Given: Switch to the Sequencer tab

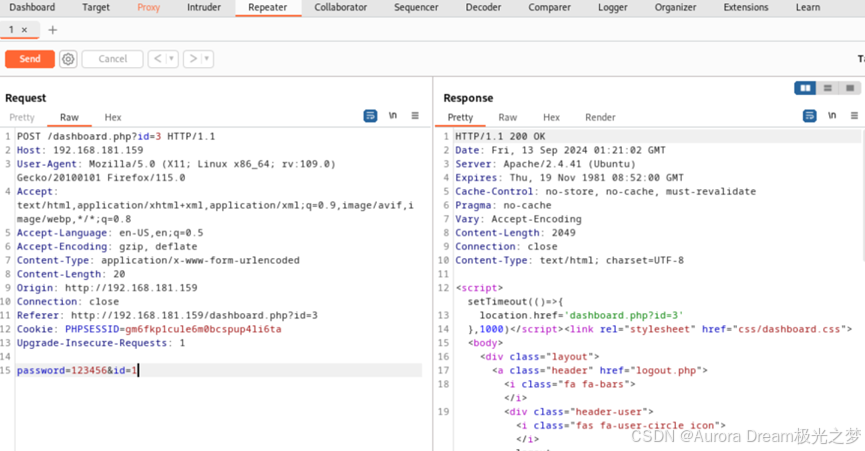Looking at the screenshot, I should (x=416, y=7).
